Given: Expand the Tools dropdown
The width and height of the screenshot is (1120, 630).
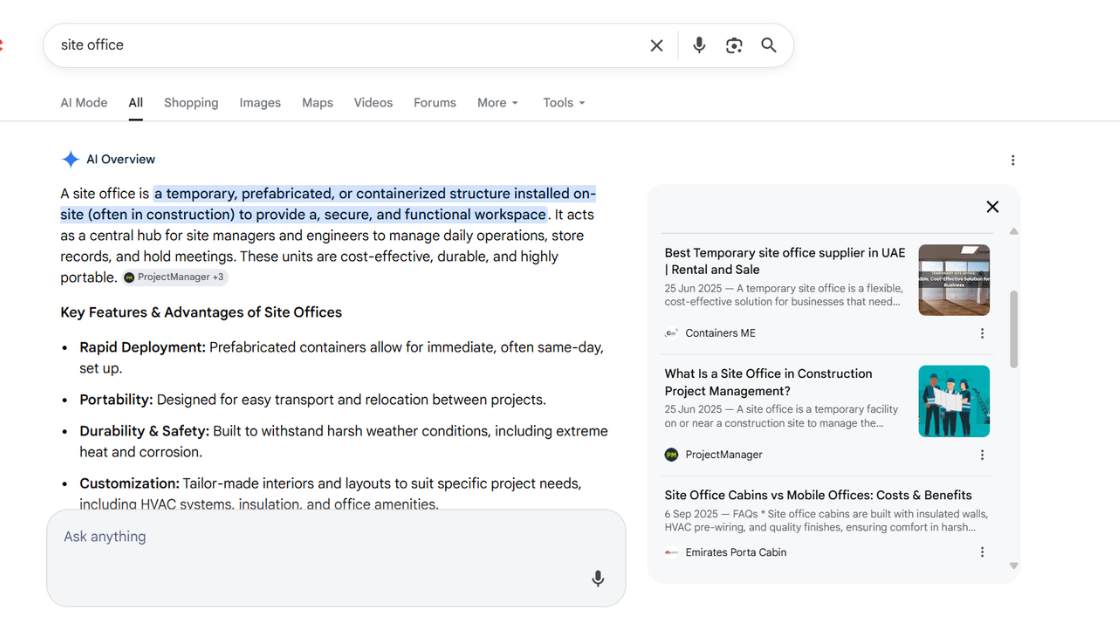Looking at the screenshot, I should click(564, 103).
